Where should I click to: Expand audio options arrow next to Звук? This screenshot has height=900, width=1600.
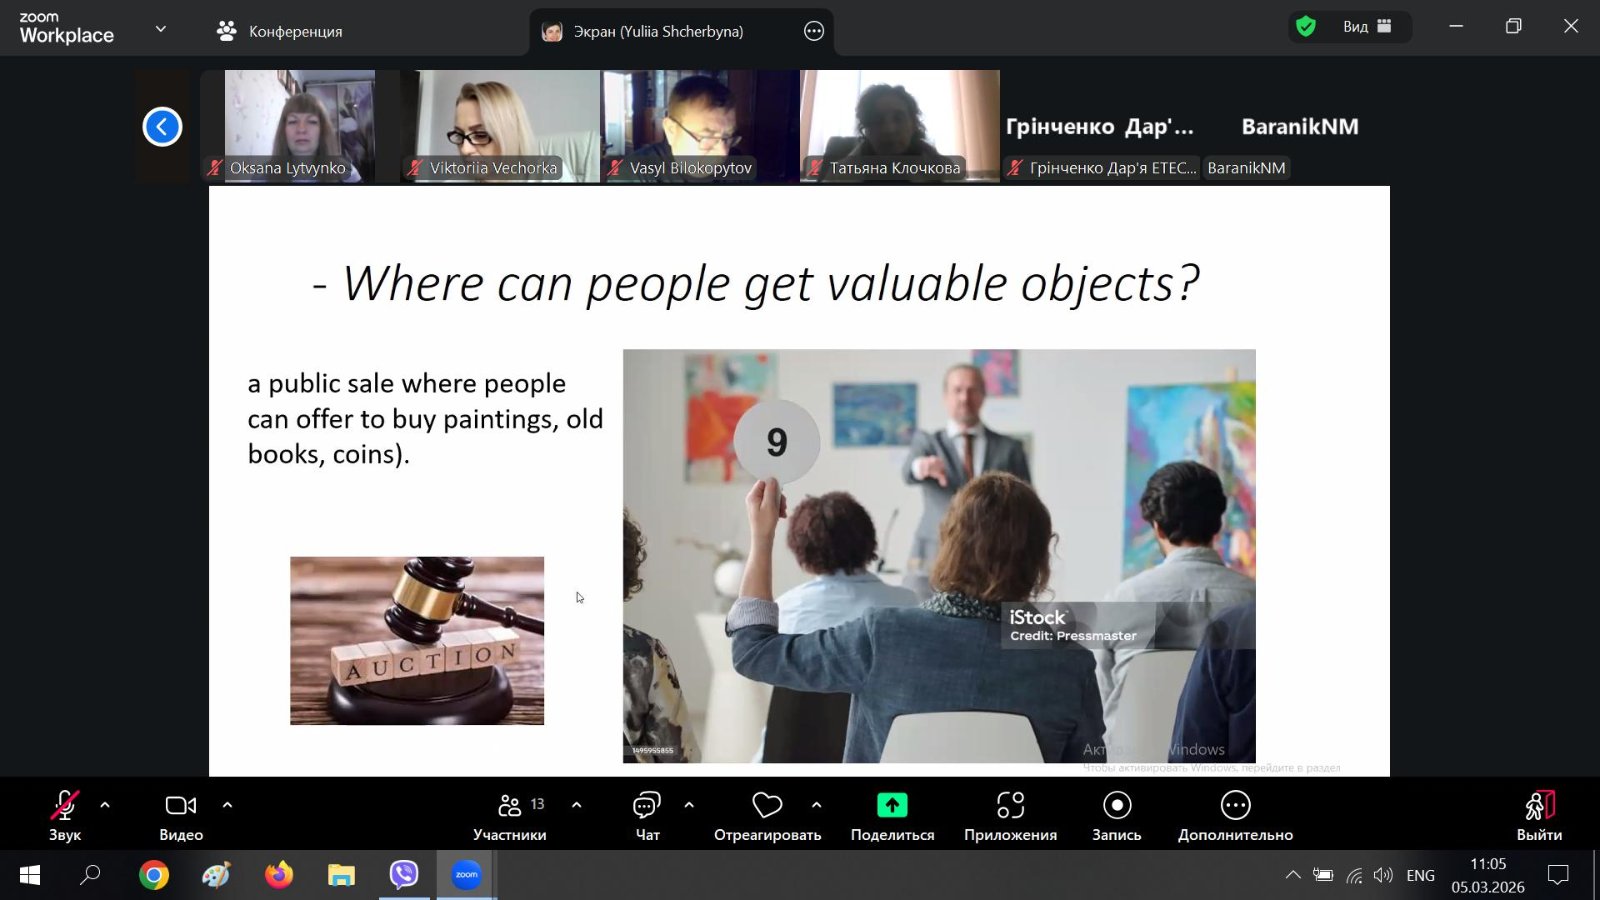(x=105, y=805)
